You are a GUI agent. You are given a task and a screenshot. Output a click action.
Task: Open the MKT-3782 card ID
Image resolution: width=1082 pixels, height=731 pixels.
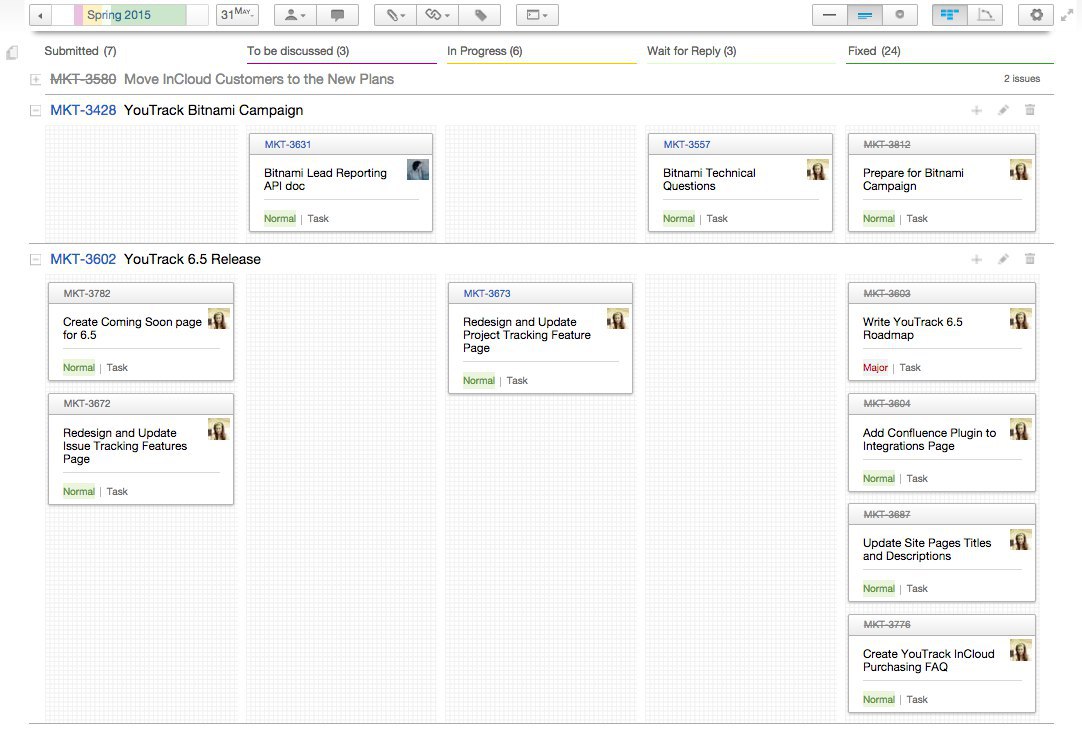tap(87, 293)
